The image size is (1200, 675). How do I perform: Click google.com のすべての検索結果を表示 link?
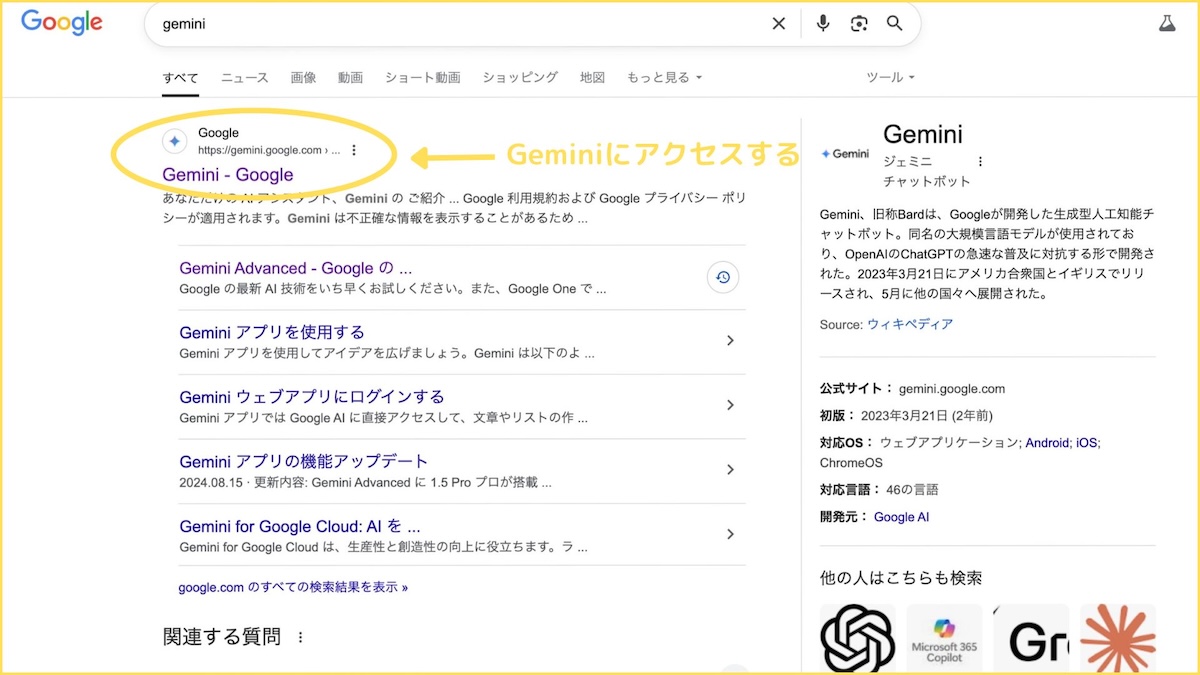294,587
